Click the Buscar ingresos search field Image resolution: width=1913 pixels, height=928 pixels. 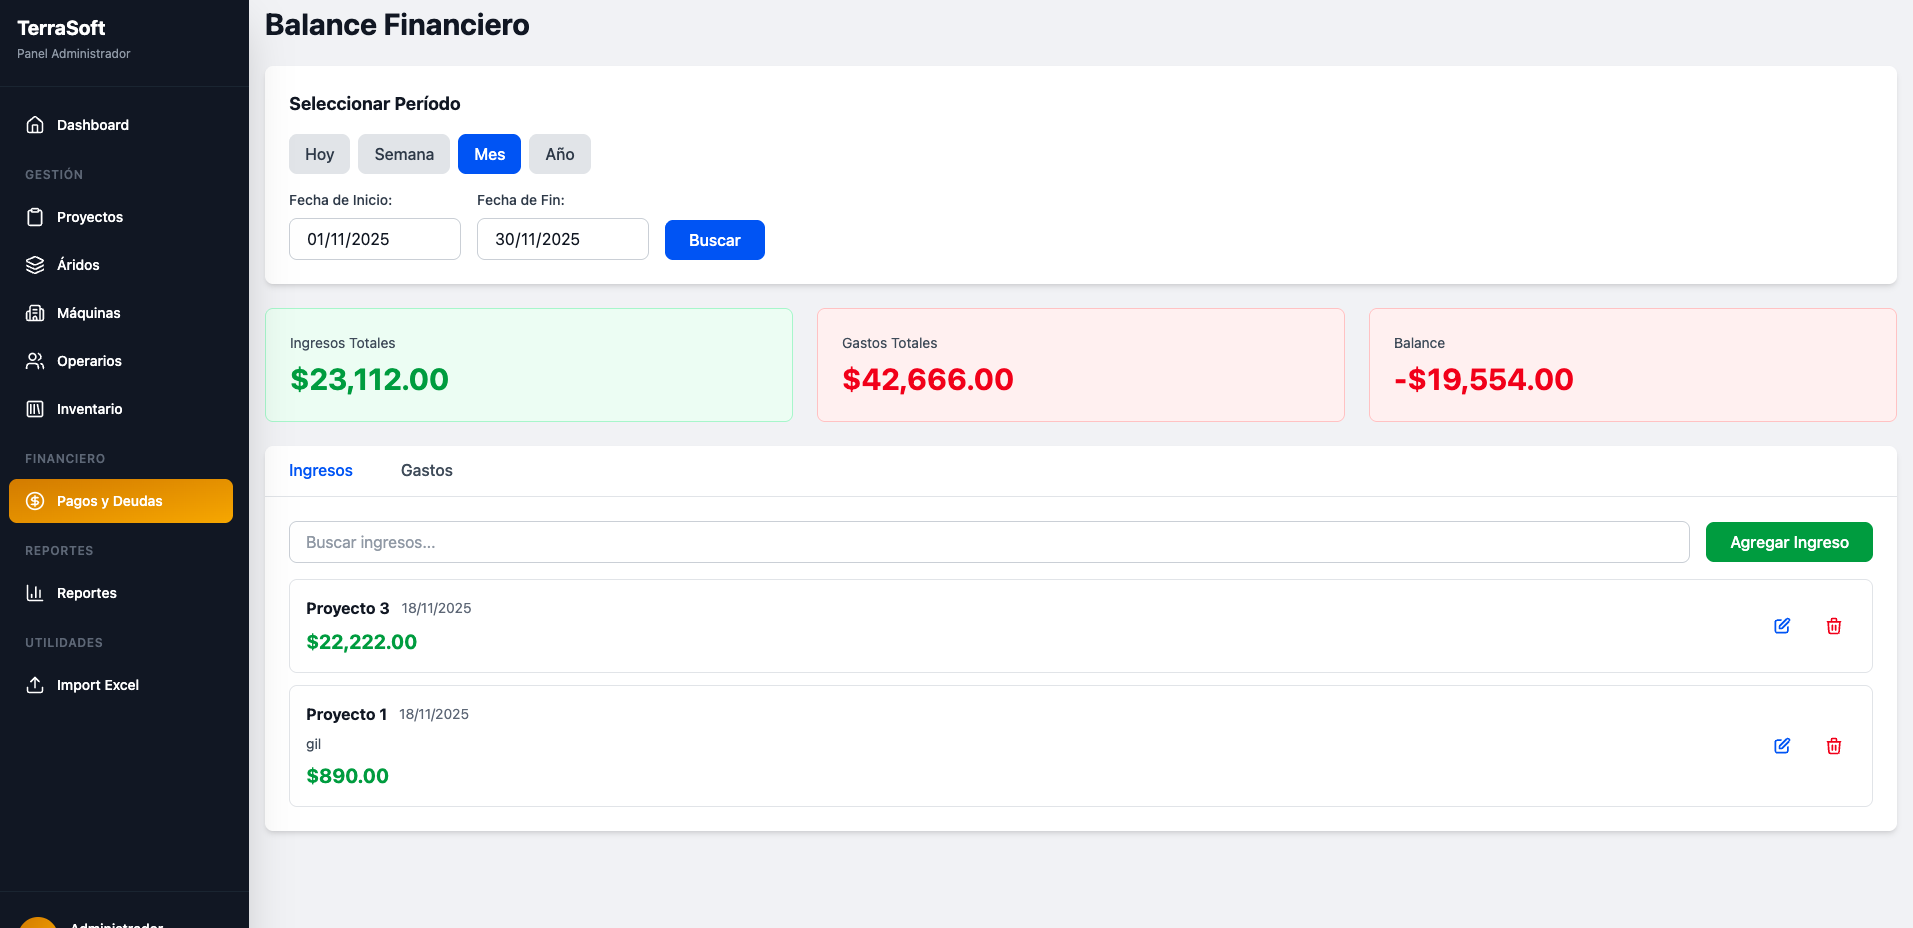[x=988, y=541]
